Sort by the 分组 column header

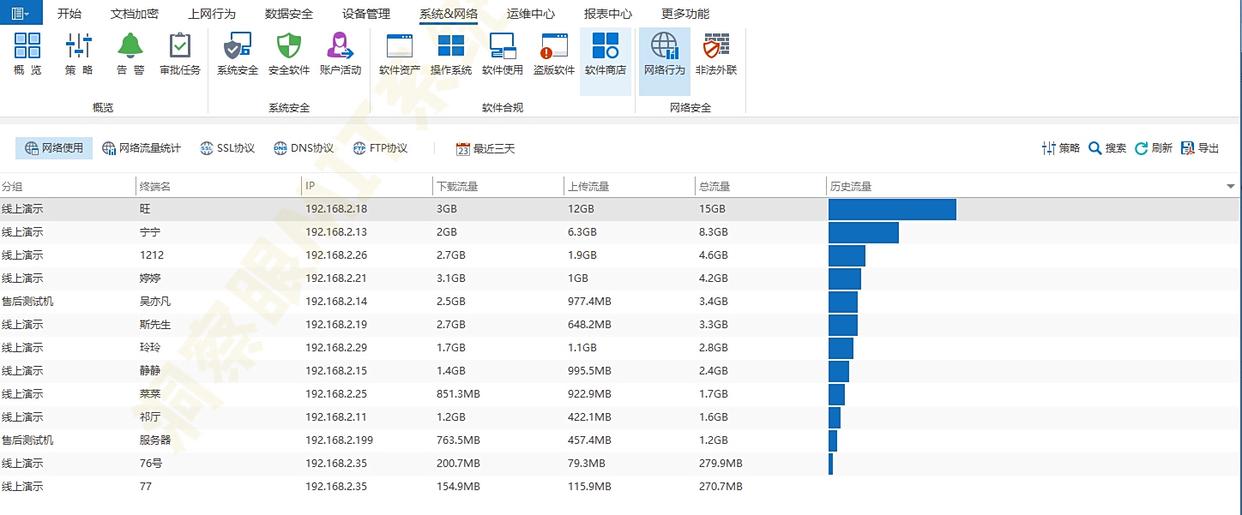67,186
